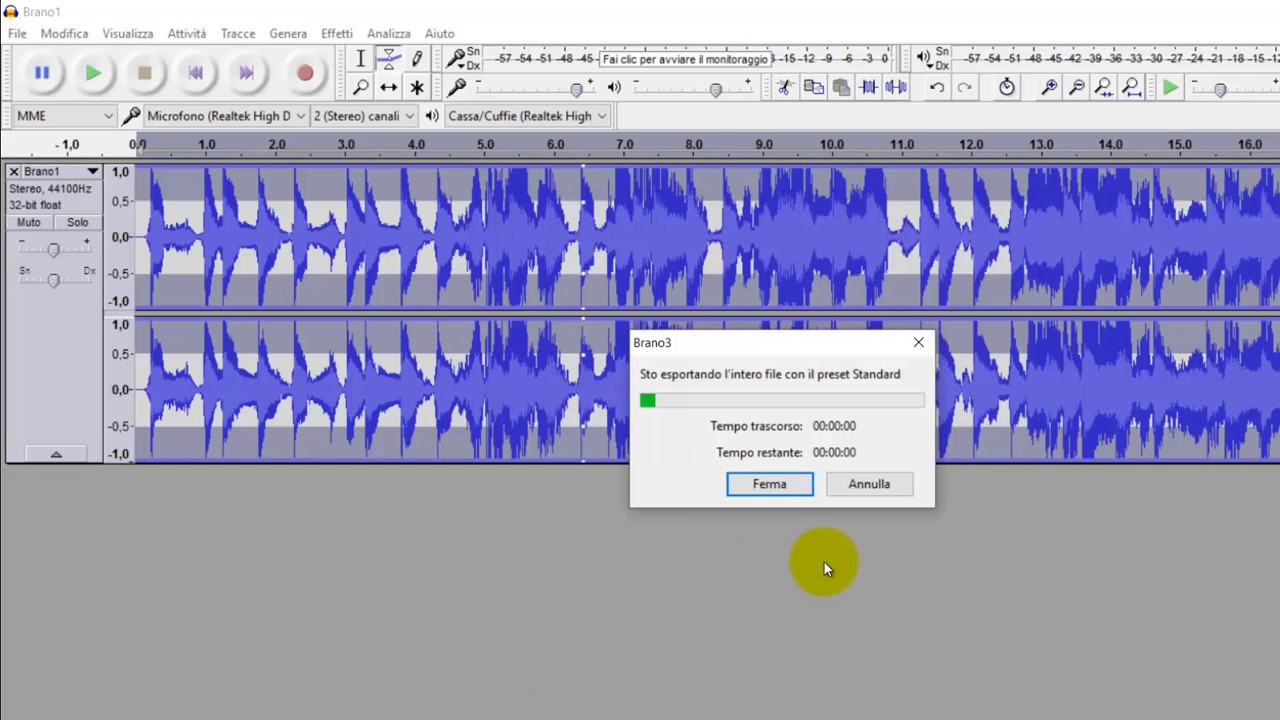Viewport: 1280px width, 720px height.
Task: Click the Paste clipboard icon
Action: [x=841, y=87]
